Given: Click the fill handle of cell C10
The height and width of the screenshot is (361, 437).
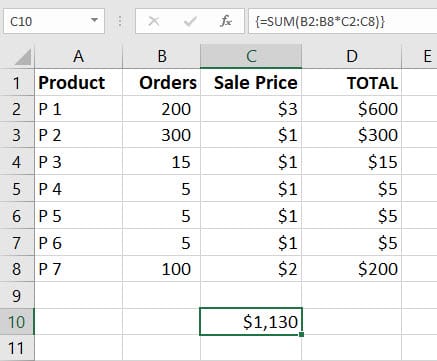Looking at the screenshot, I should coord(301,334).
